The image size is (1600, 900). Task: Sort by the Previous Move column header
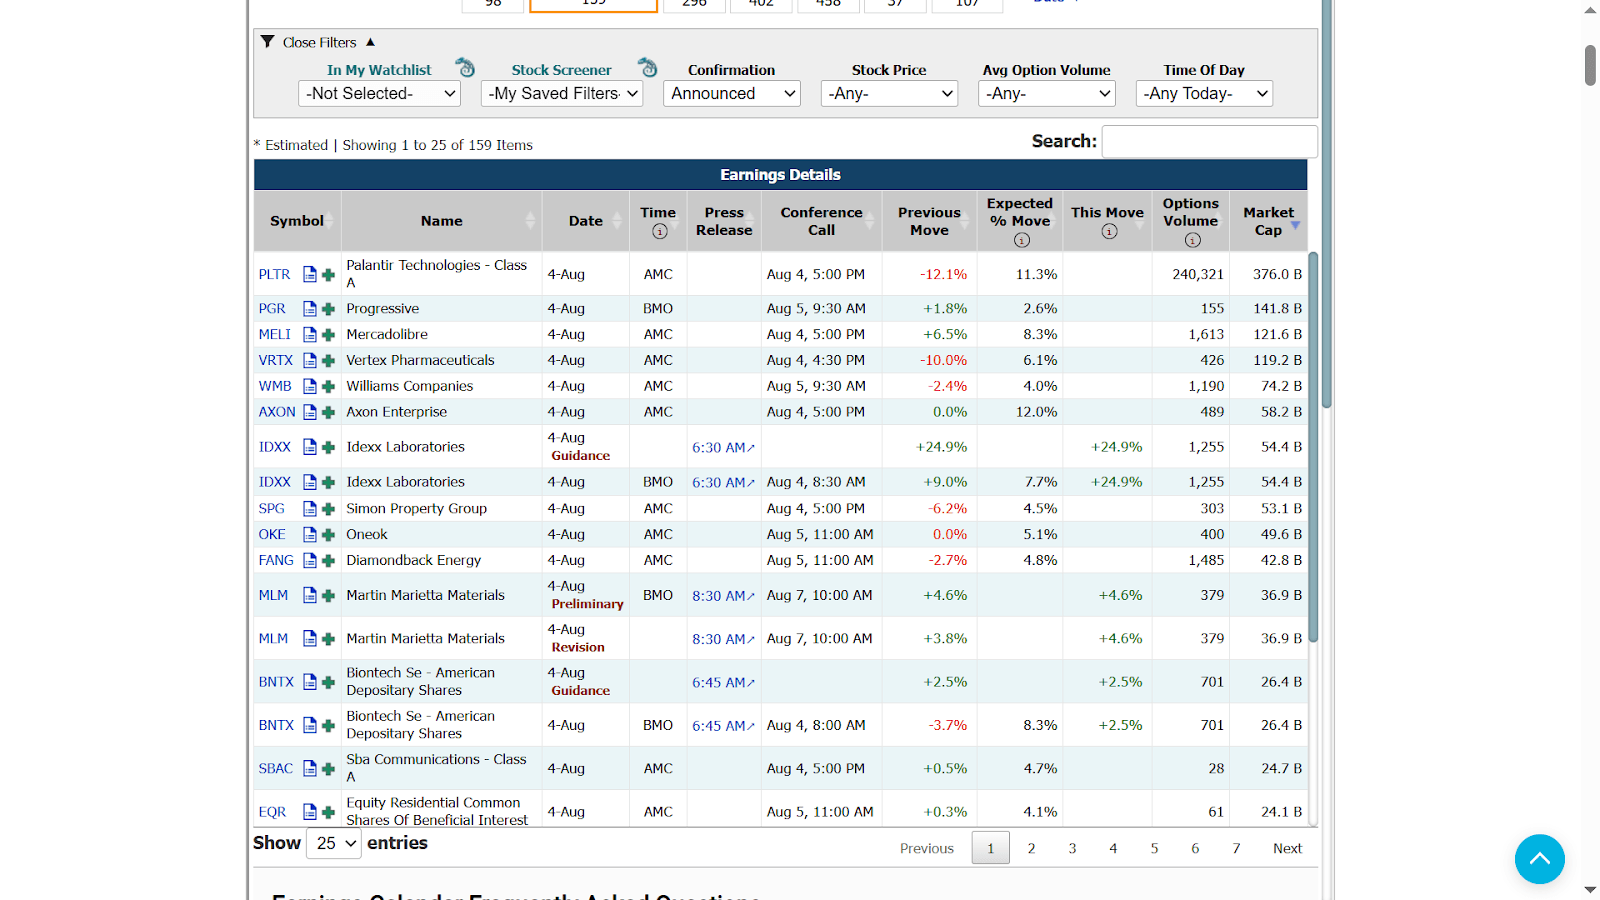pyautogui.click(x=929, y=221)
